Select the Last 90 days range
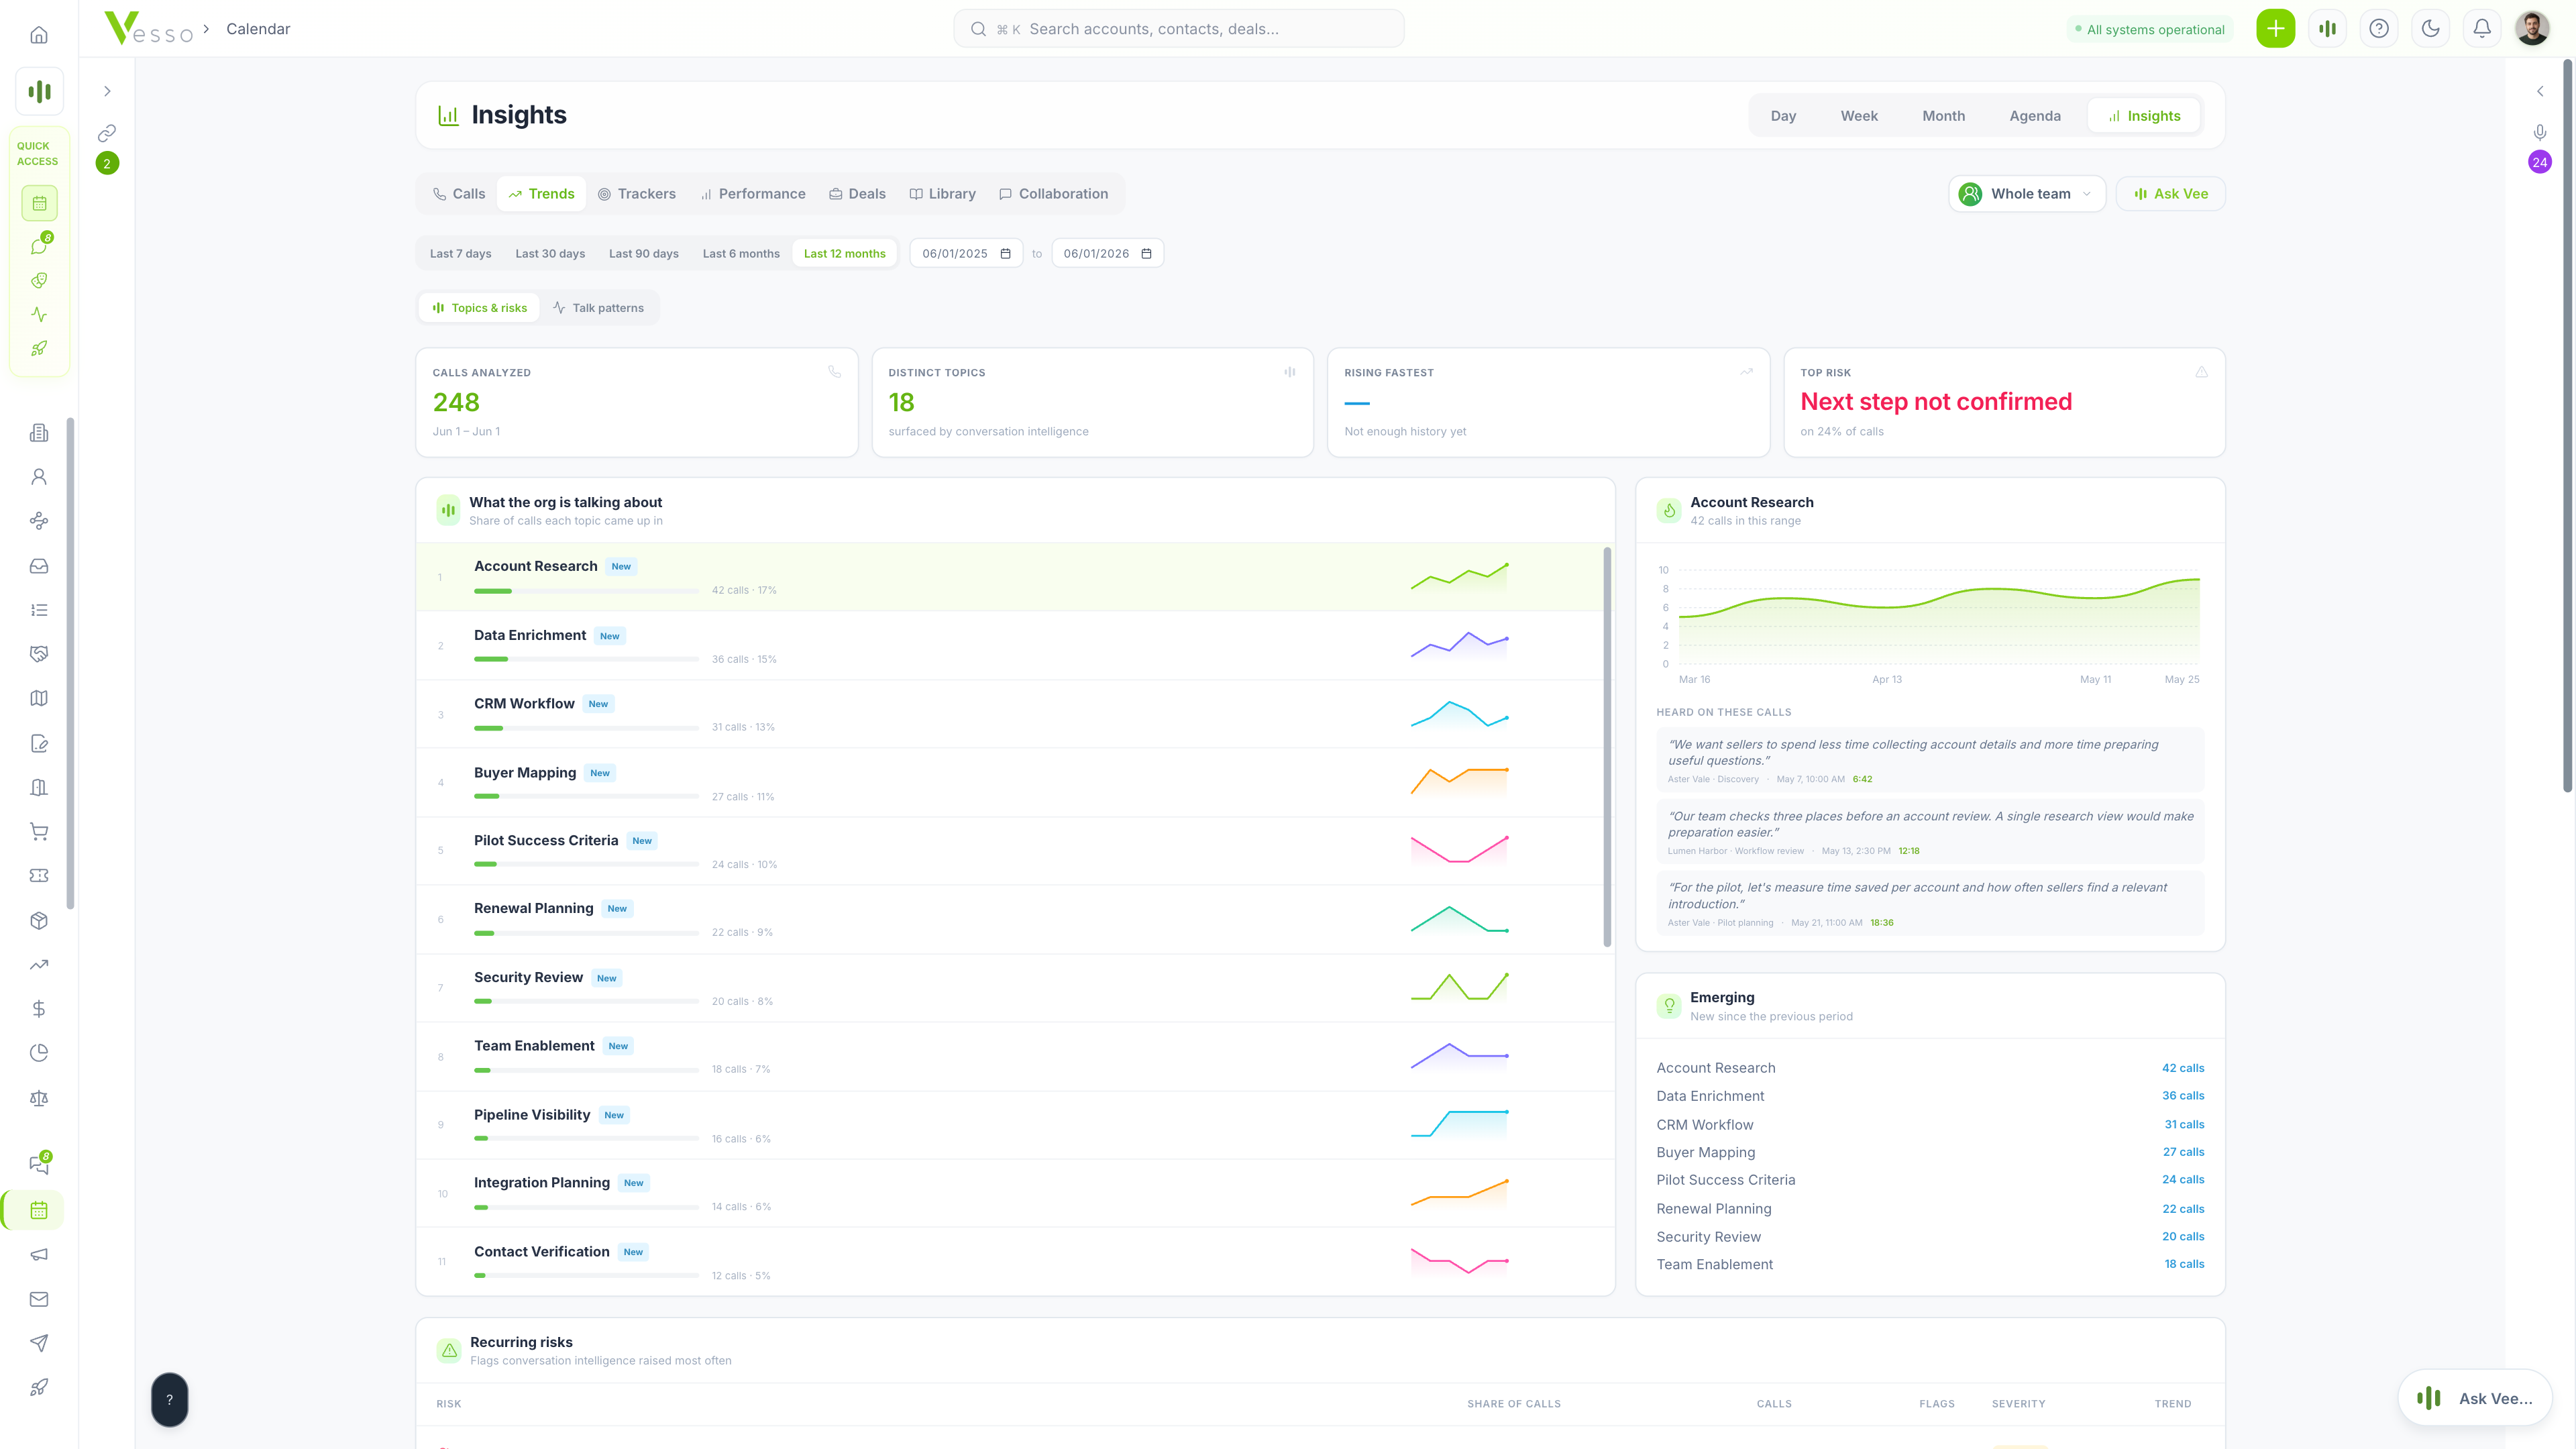 click(643, 254)
